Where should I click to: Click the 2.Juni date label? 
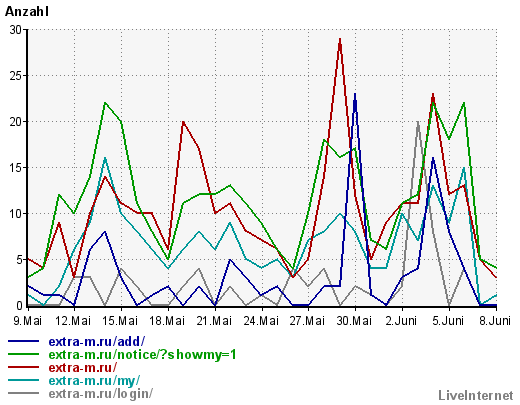click(x=401, y=321)
